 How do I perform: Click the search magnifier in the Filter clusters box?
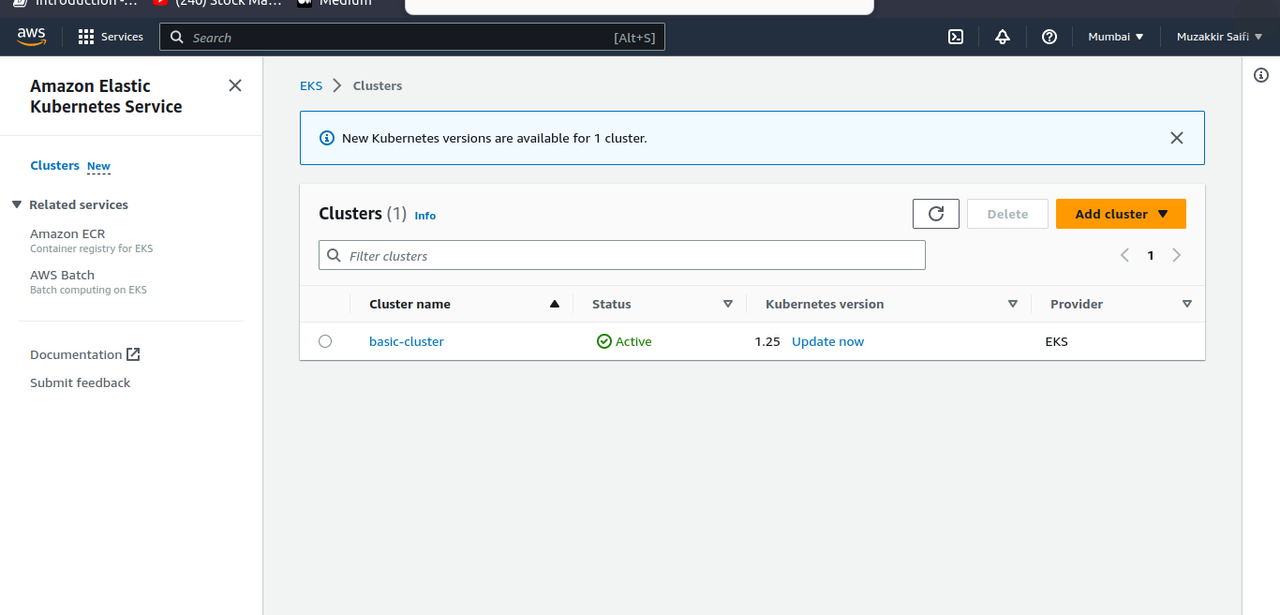pos(335,256)
